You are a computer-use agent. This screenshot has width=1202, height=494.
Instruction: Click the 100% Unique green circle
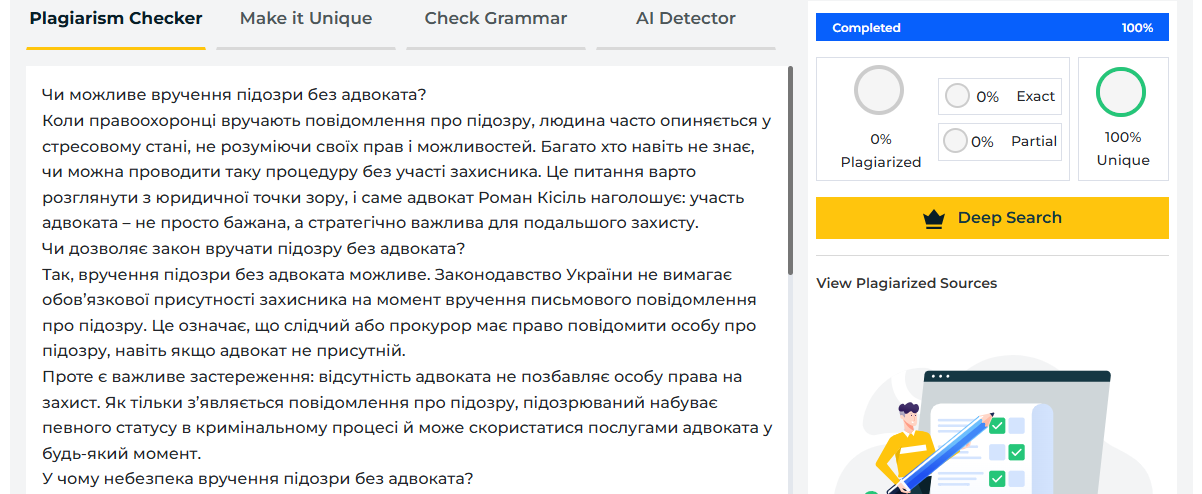(x=1122, y=91)
